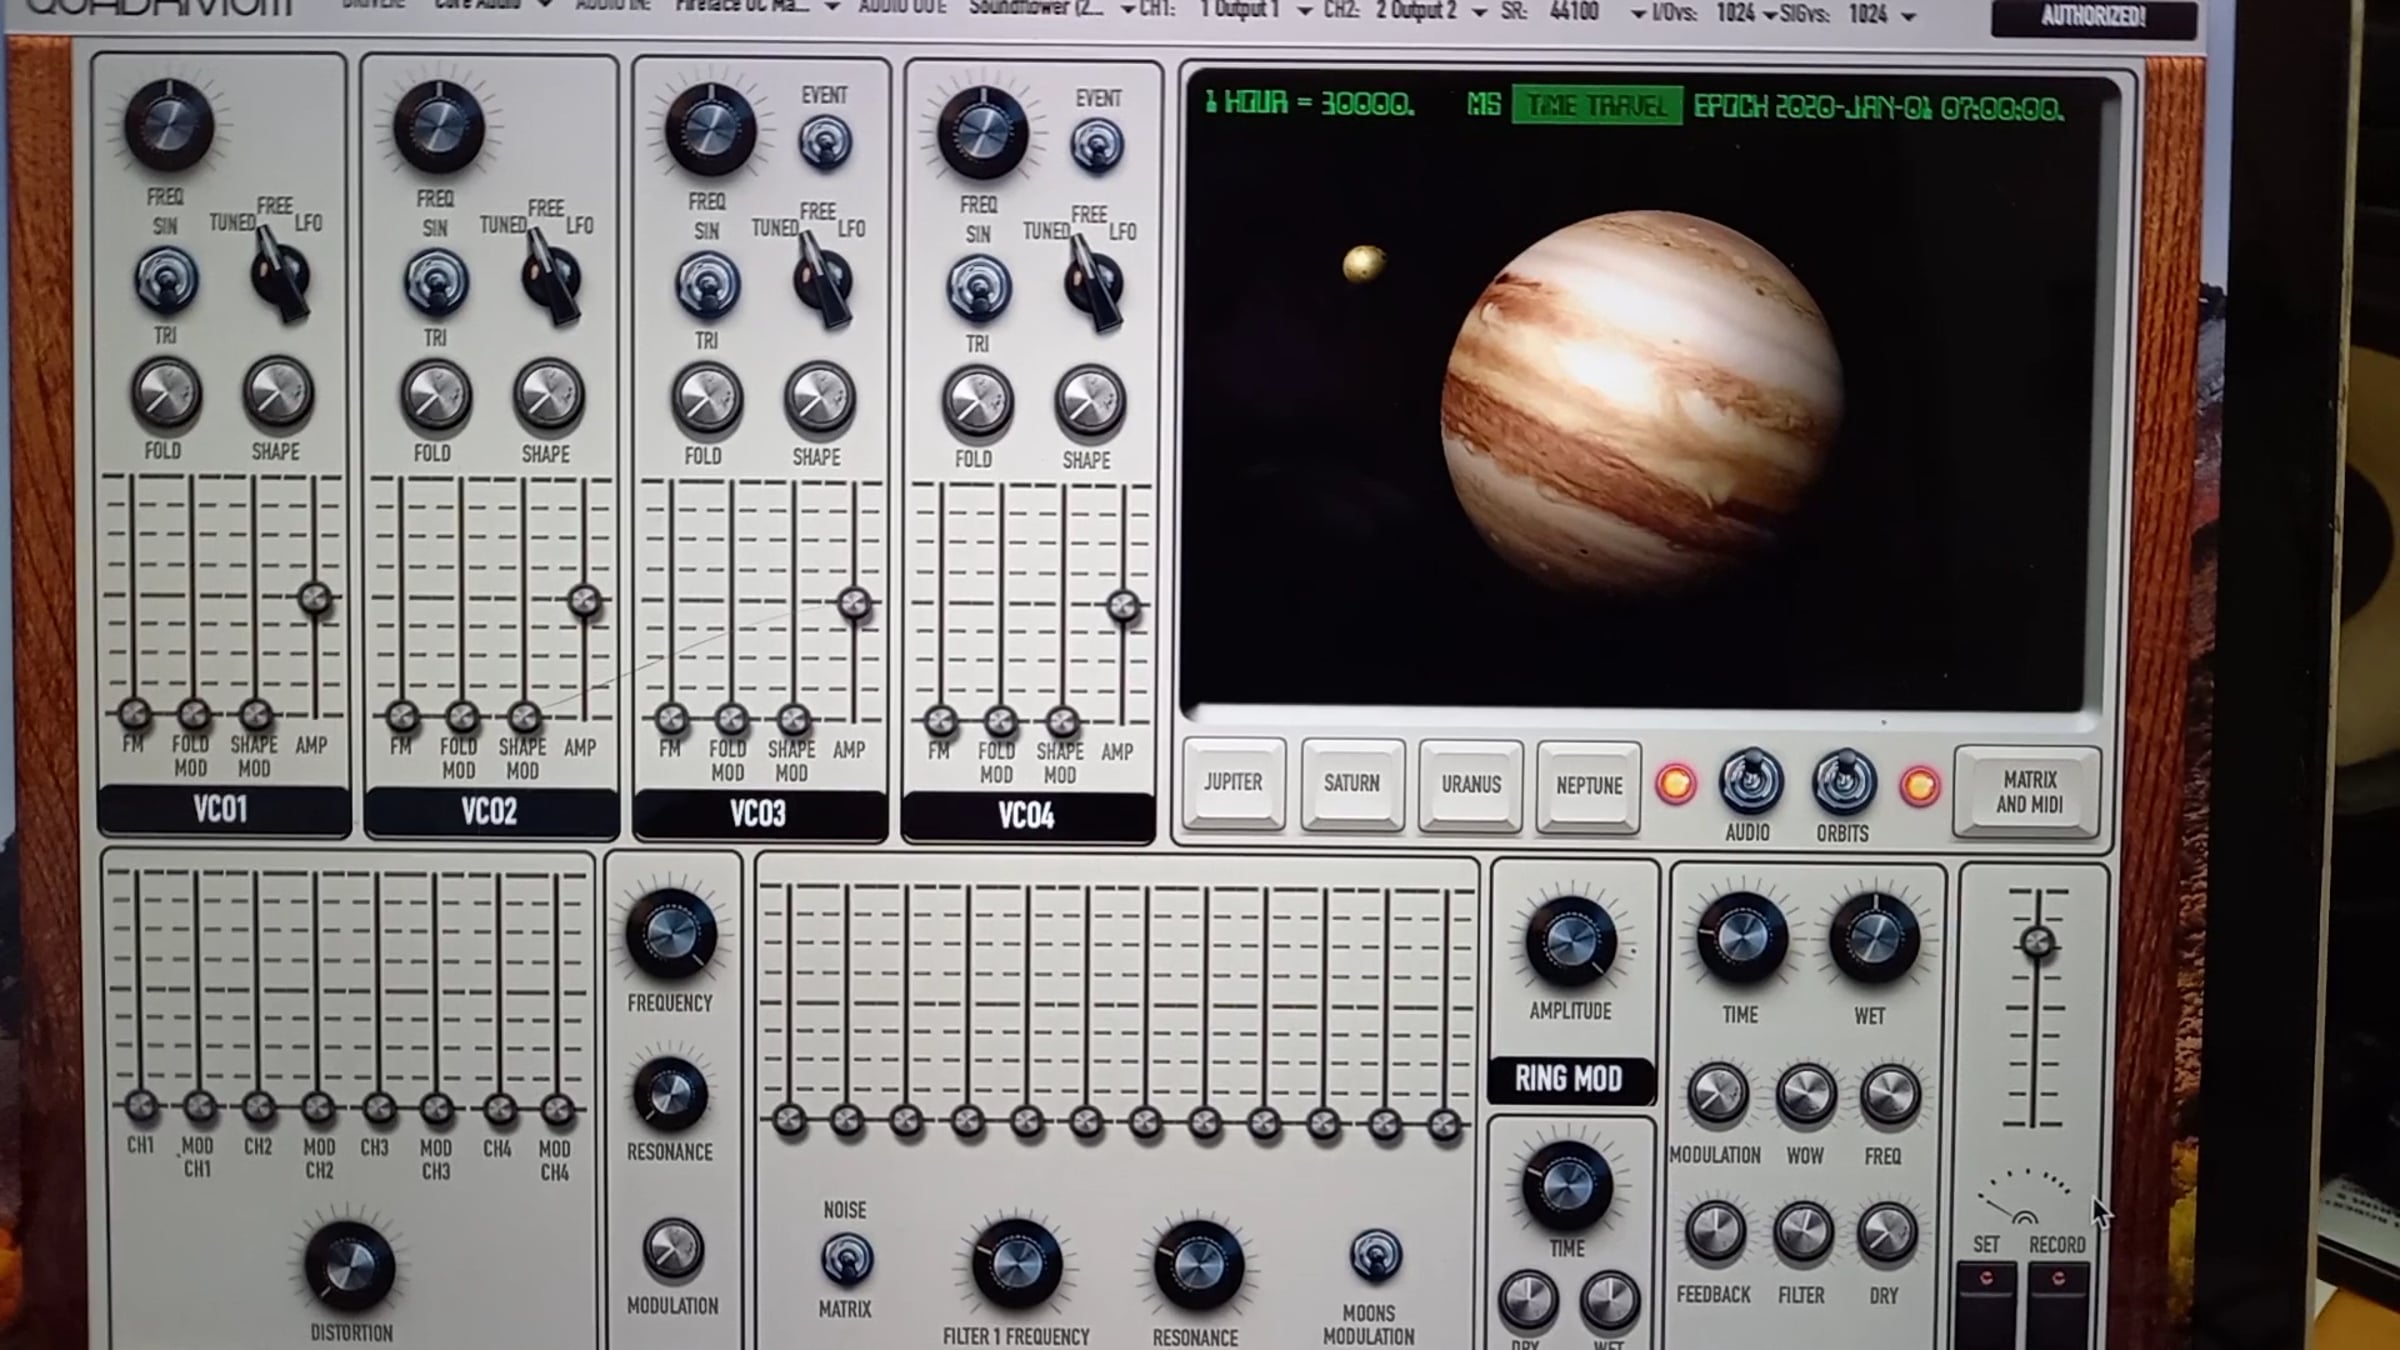Viewport: 2400px width, 1350px height.
Task: Click the 1 HOUR milliseconds value field
Action: click(x=1368, y=103)
